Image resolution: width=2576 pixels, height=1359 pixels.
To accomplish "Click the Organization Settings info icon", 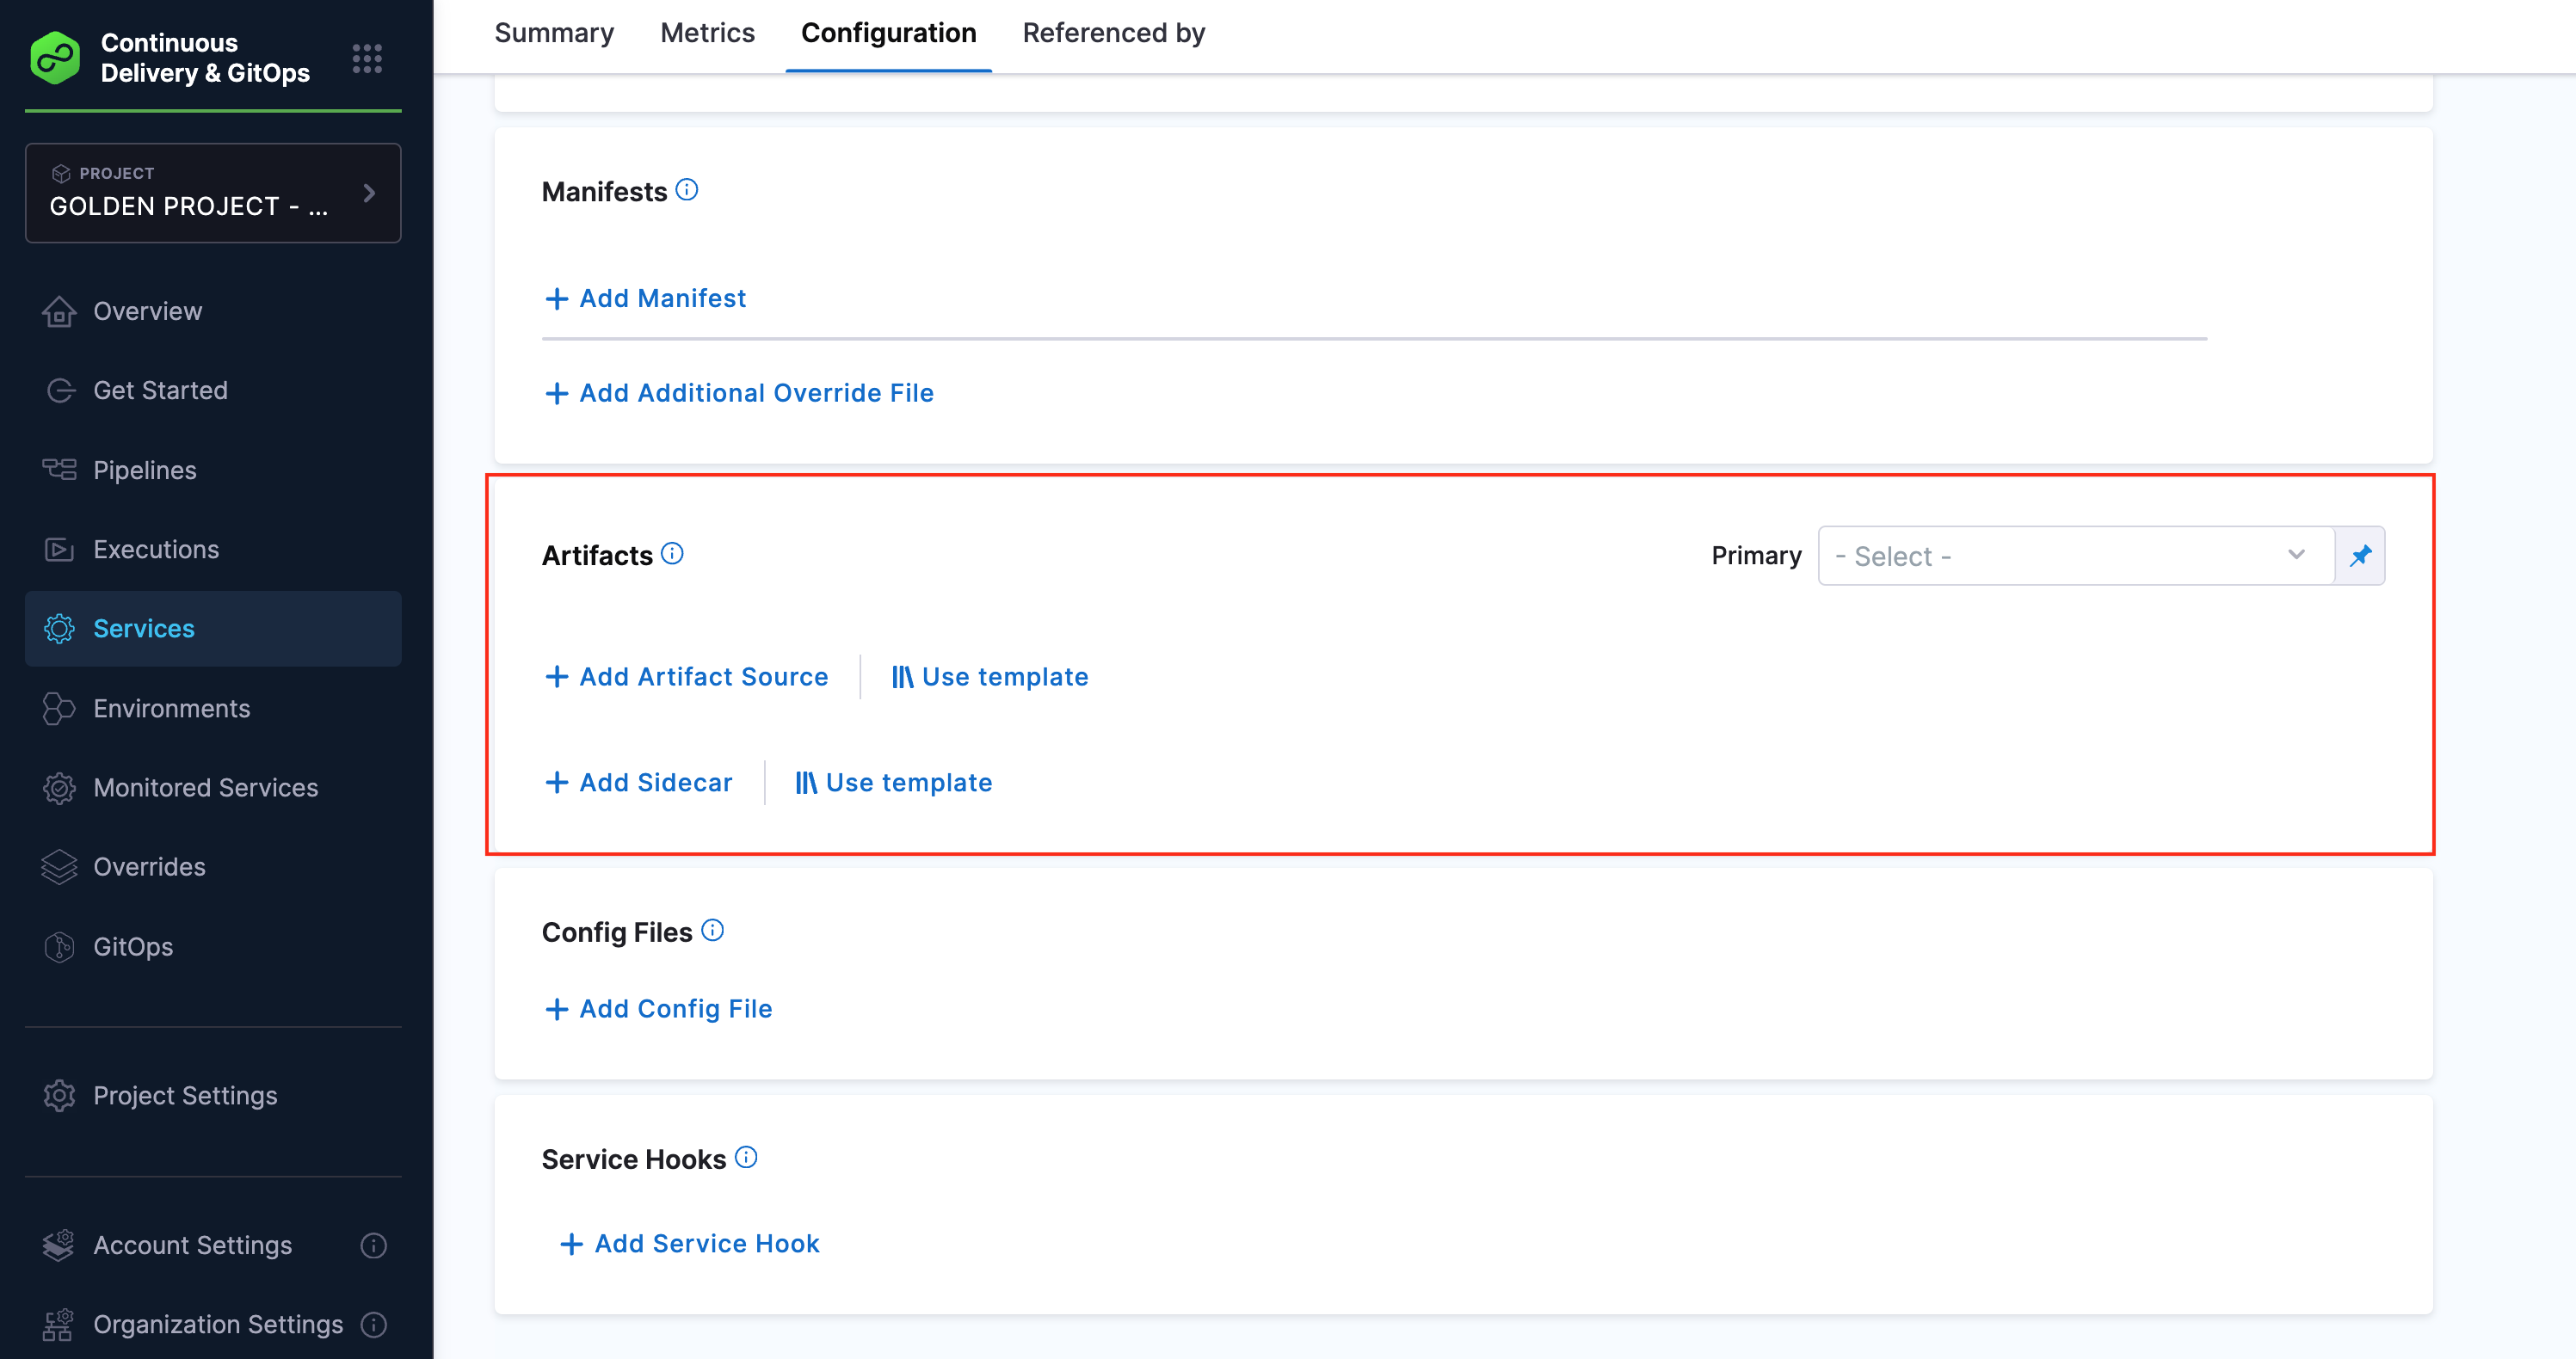I will (373, 1324).
